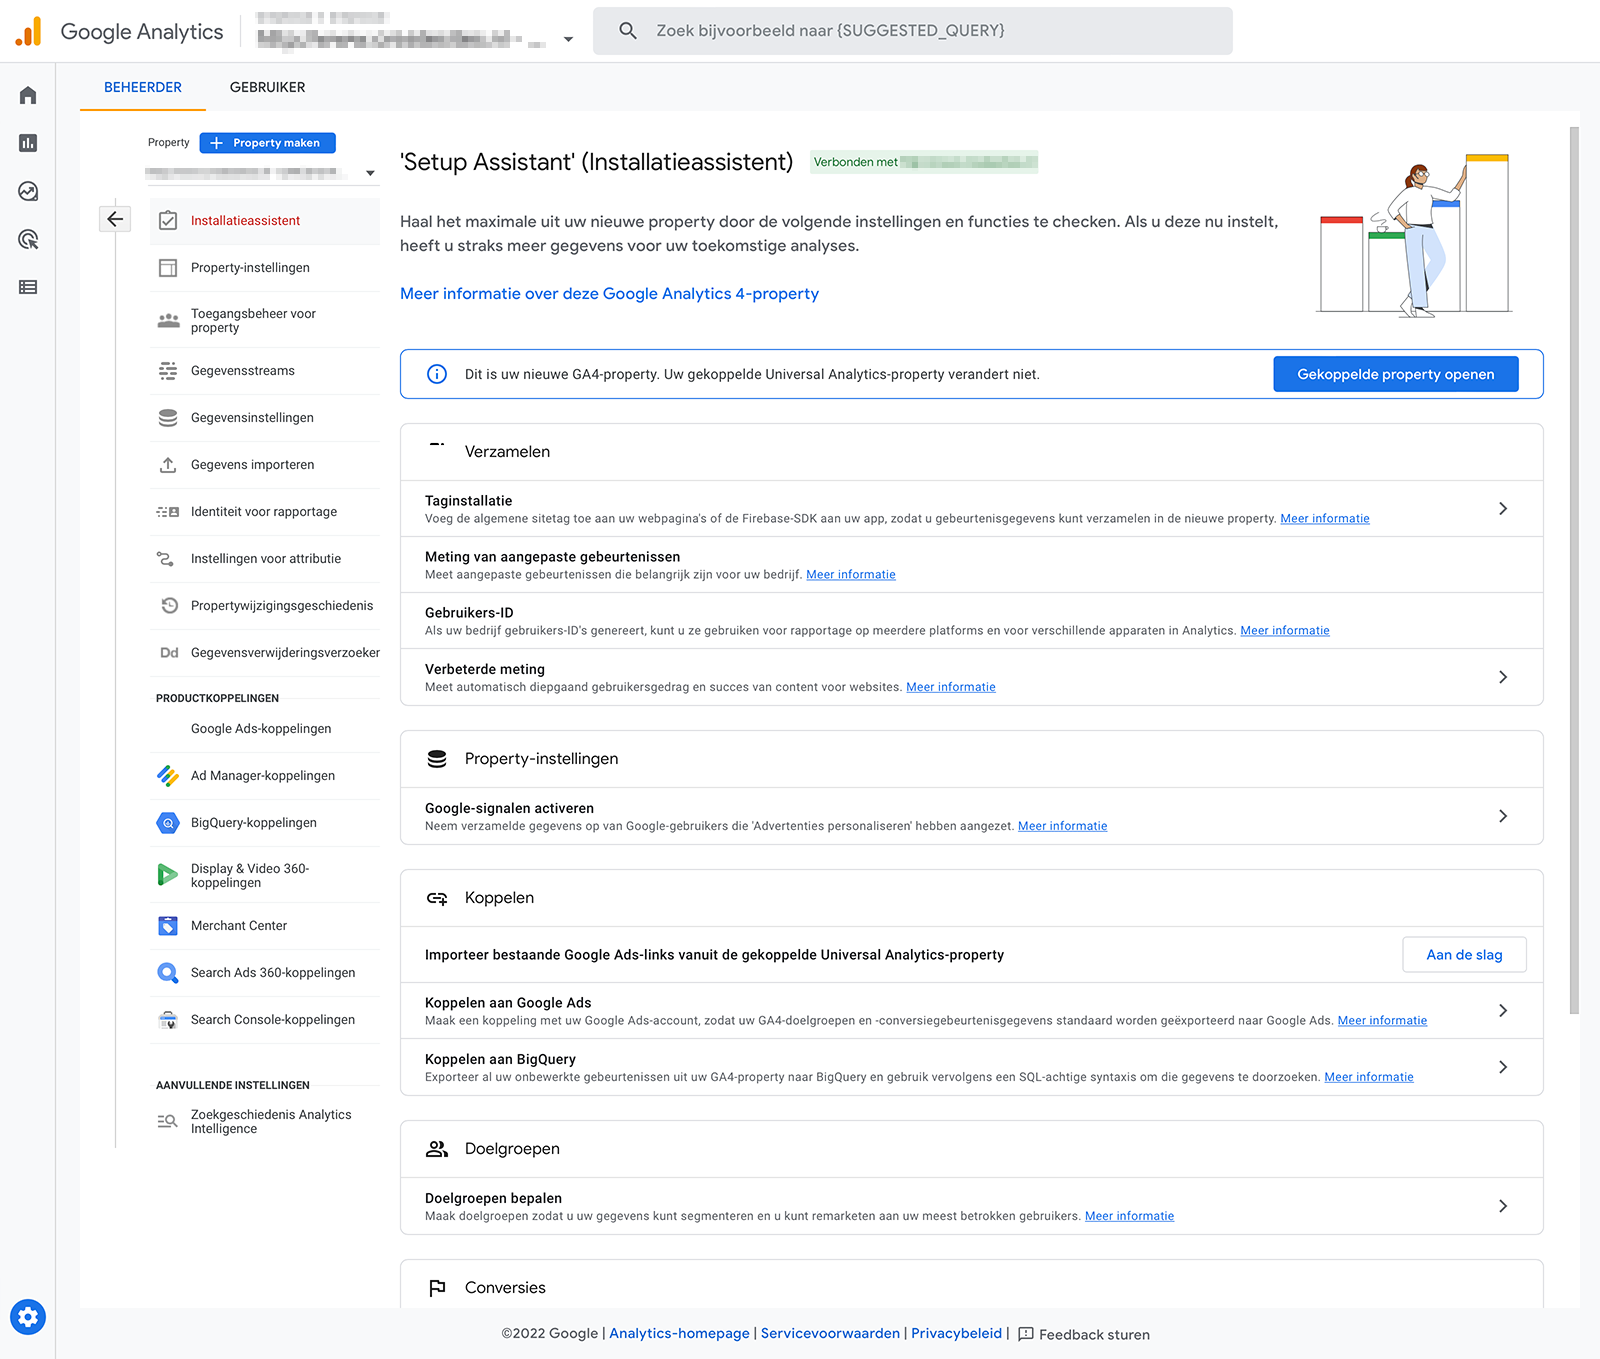Click the Merchant Center tag icon
This screenshot has width=1600, height=1359.
(168, 926)
